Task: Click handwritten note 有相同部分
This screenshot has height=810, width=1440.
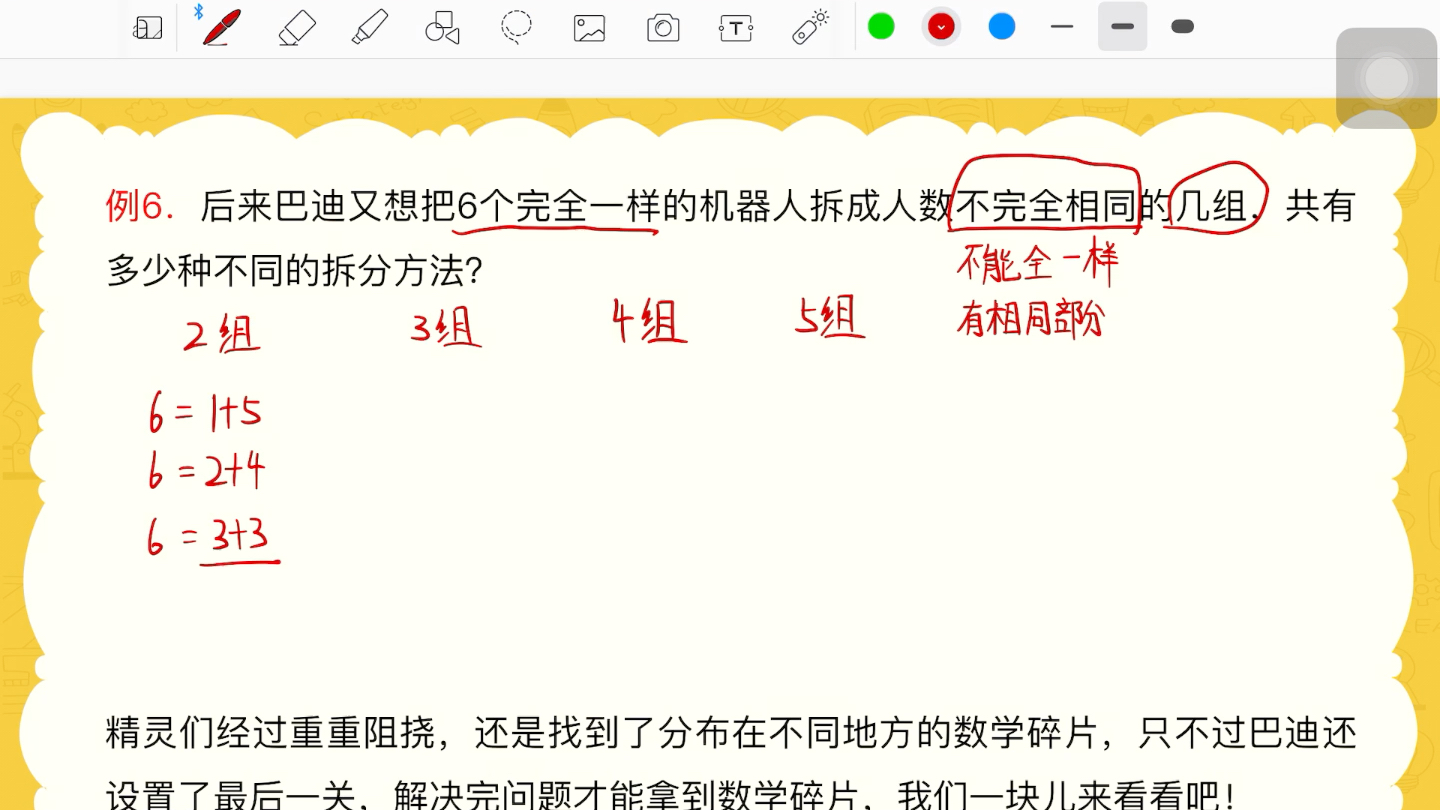Action: pos(1030,320)
